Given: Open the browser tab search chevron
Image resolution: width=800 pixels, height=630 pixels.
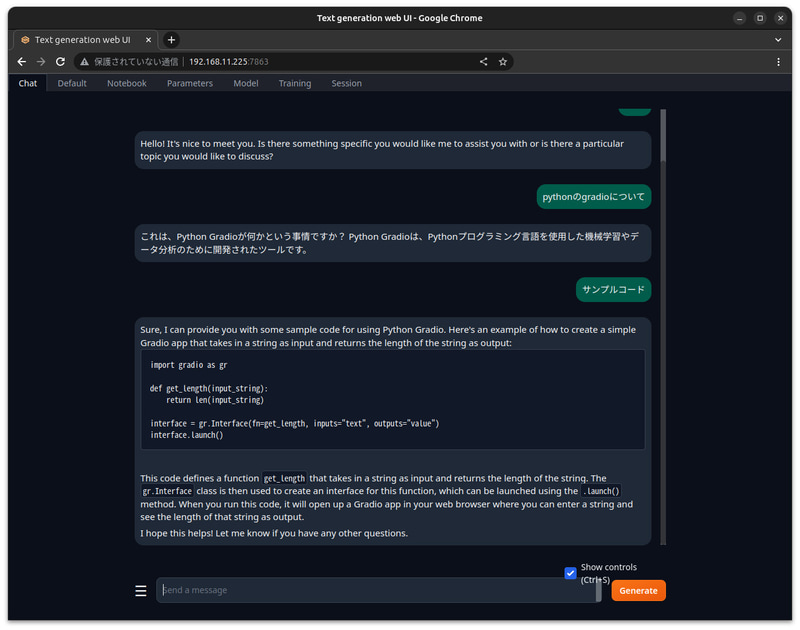Looking at the screenshot, I should pos(778,39).
